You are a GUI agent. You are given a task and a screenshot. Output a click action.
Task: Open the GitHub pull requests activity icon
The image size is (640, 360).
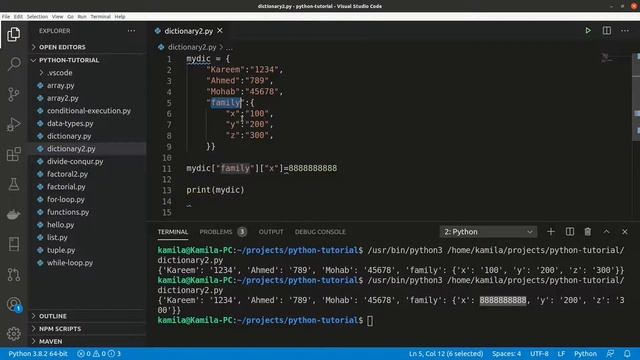[x=13, y=274]
